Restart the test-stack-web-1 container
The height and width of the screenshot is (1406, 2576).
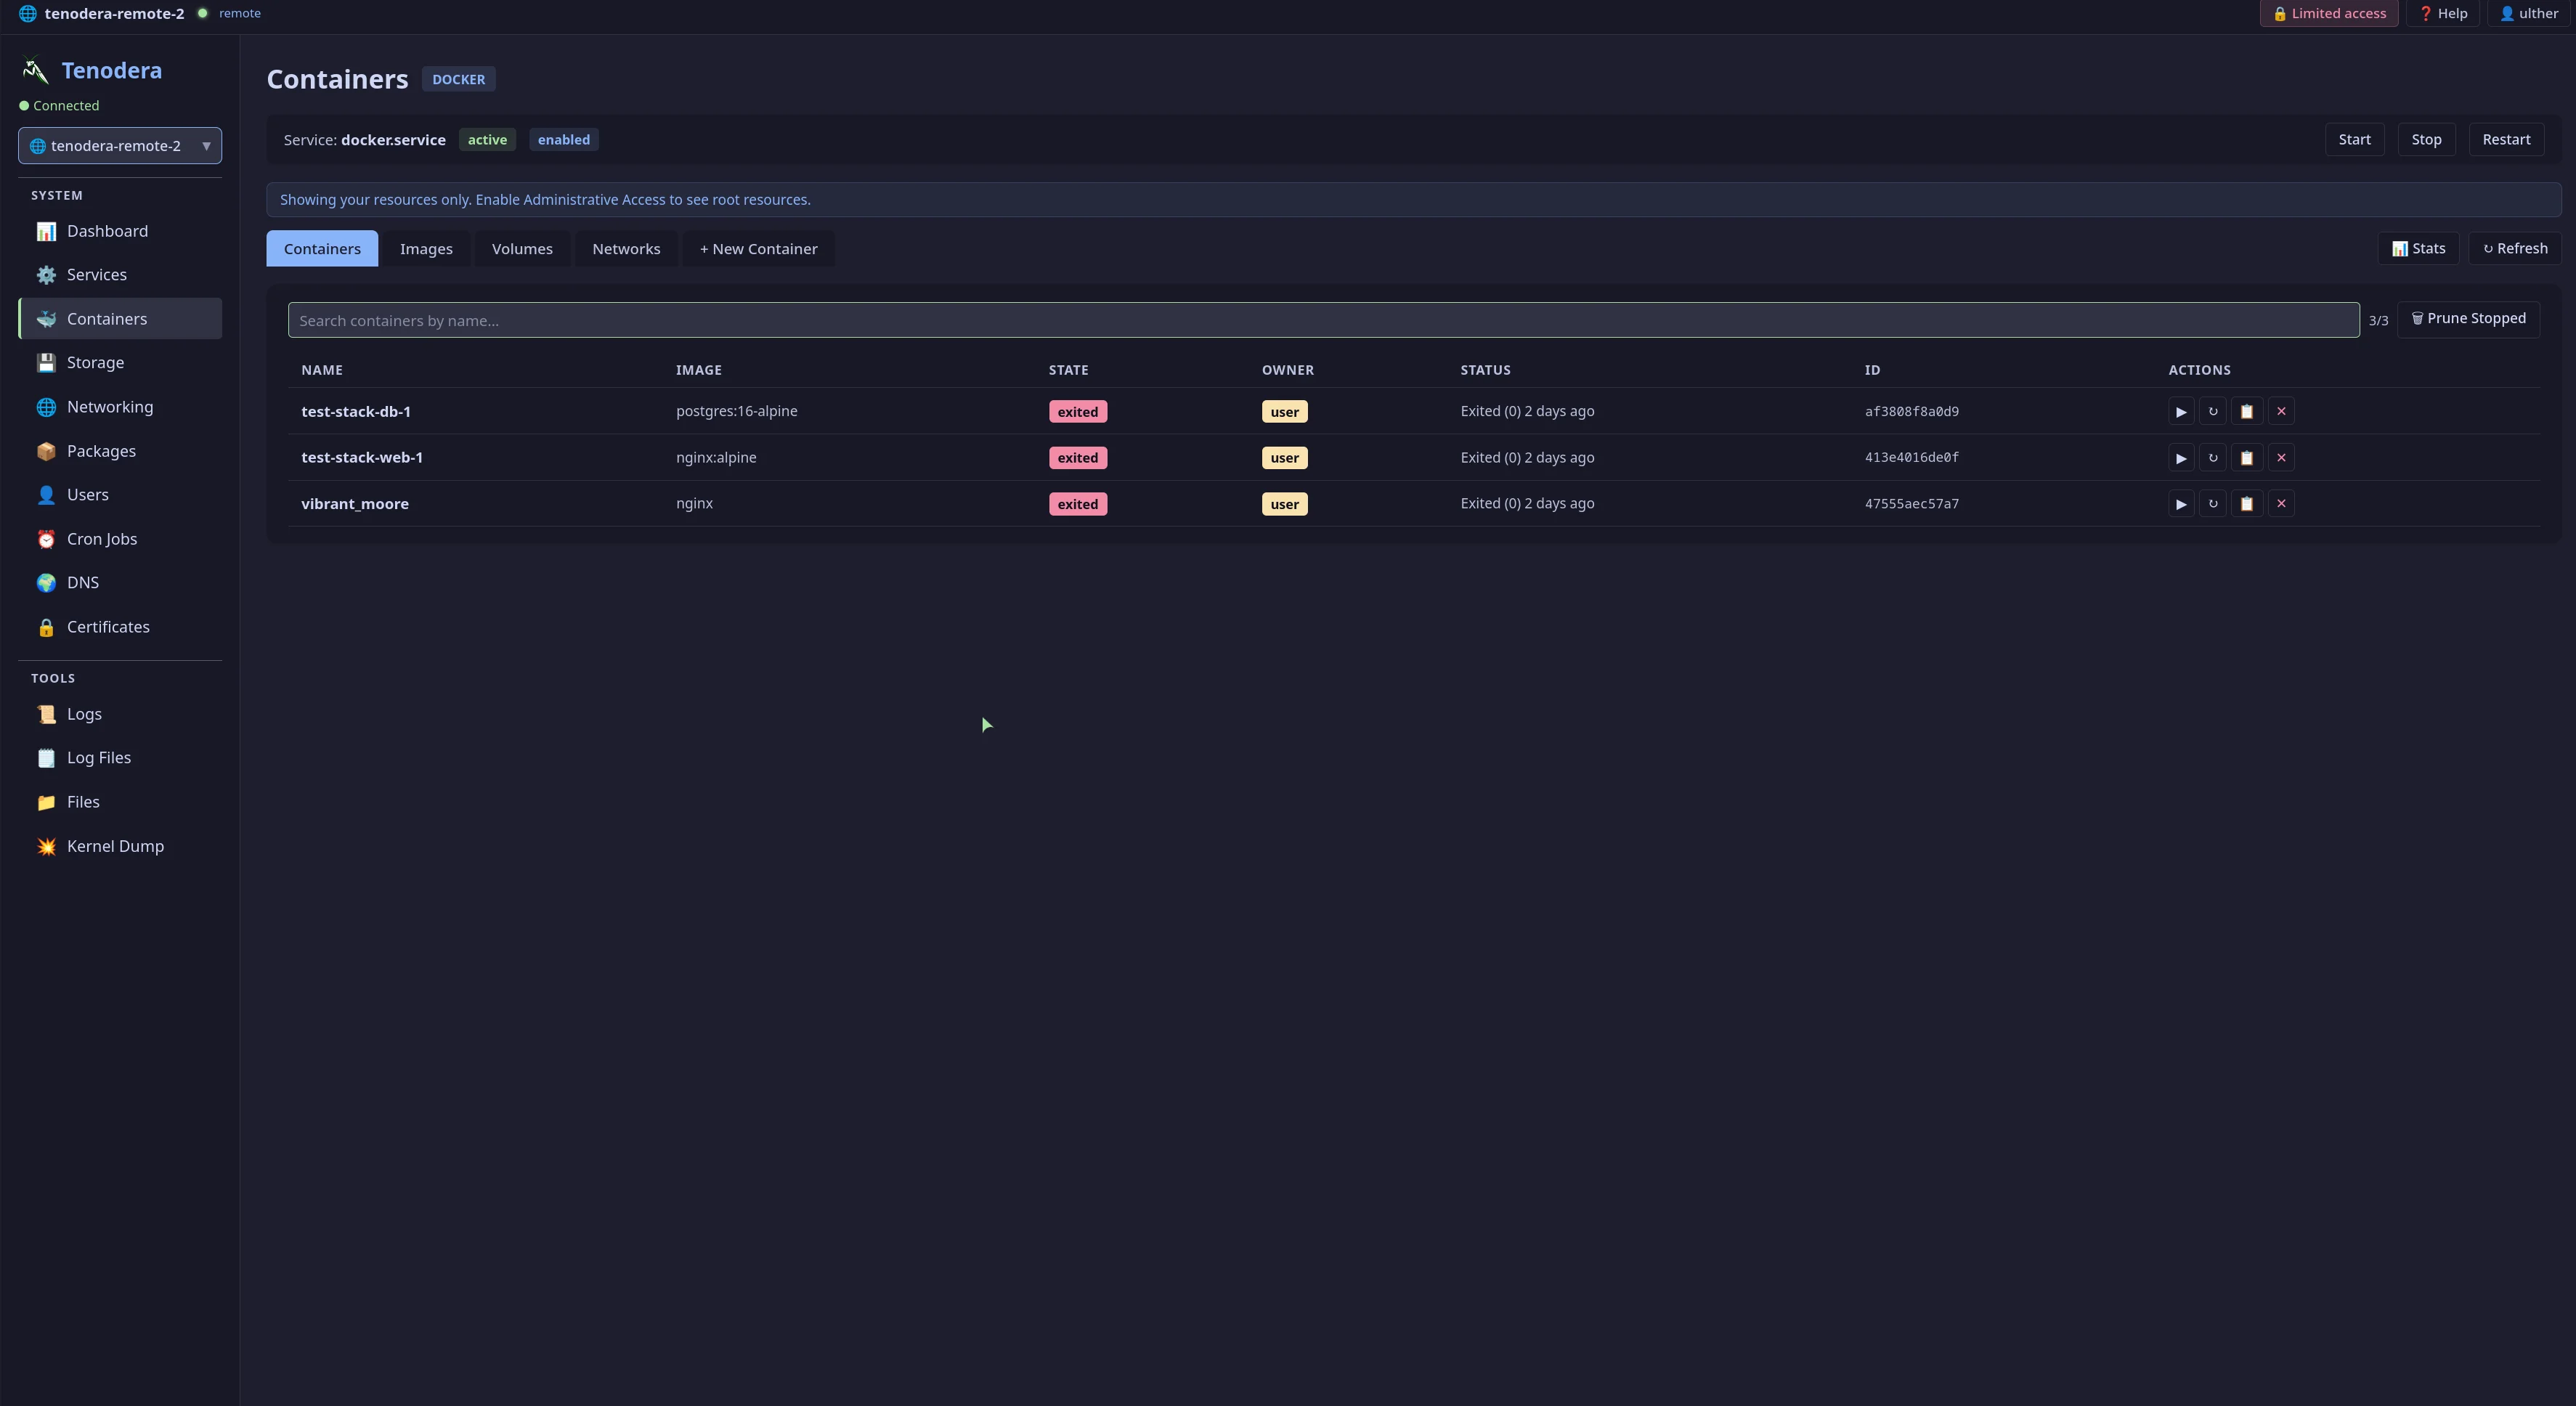point(2213,458)
